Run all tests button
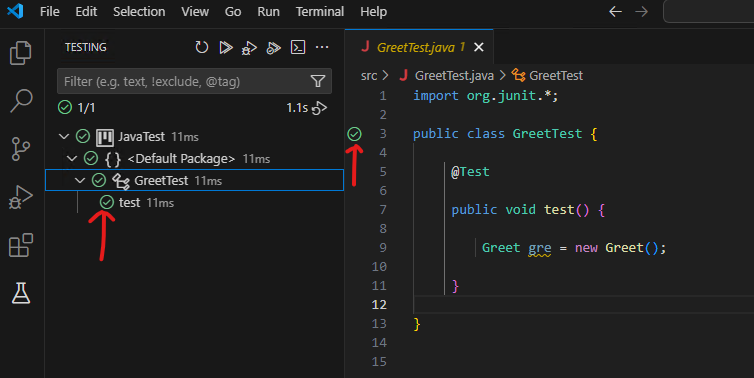This screenshot has width=754, height=378. [226, 47]
